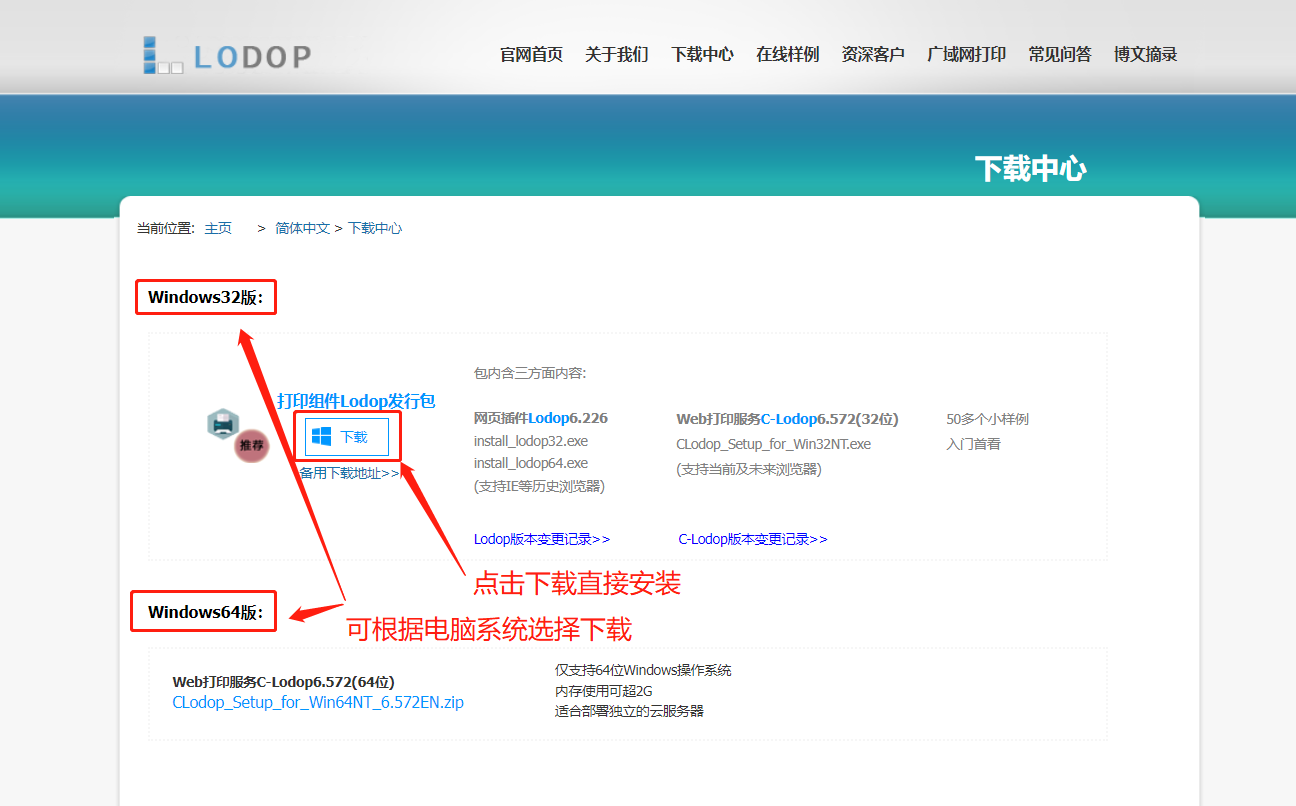Click the 备用下载地址>> link

click(x=349, y=473)
